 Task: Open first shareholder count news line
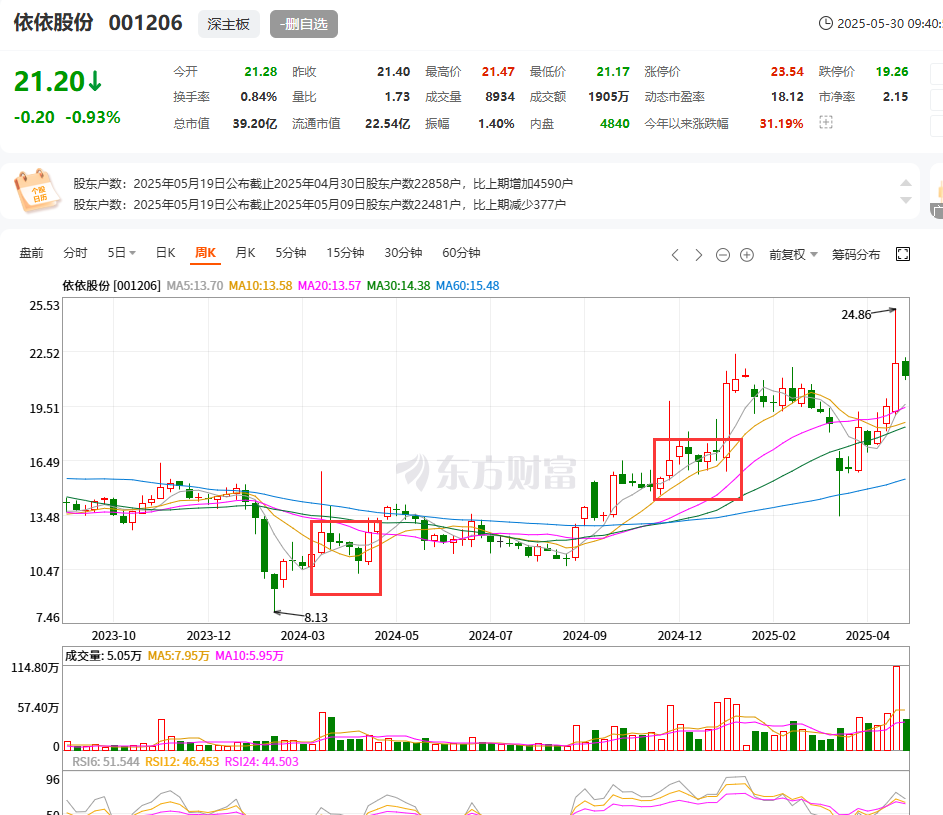(323, 183)
